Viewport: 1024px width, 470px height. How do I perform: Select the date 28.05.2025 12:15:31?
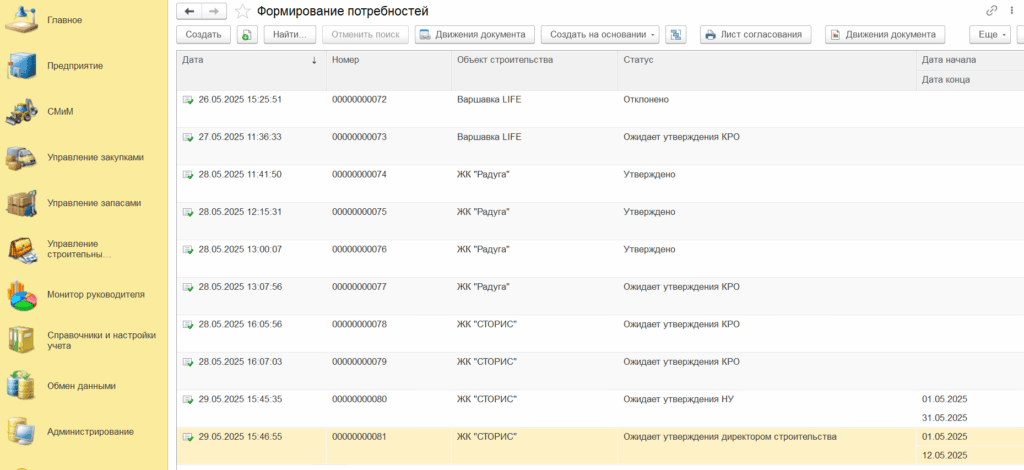click(x=240, y=212)
